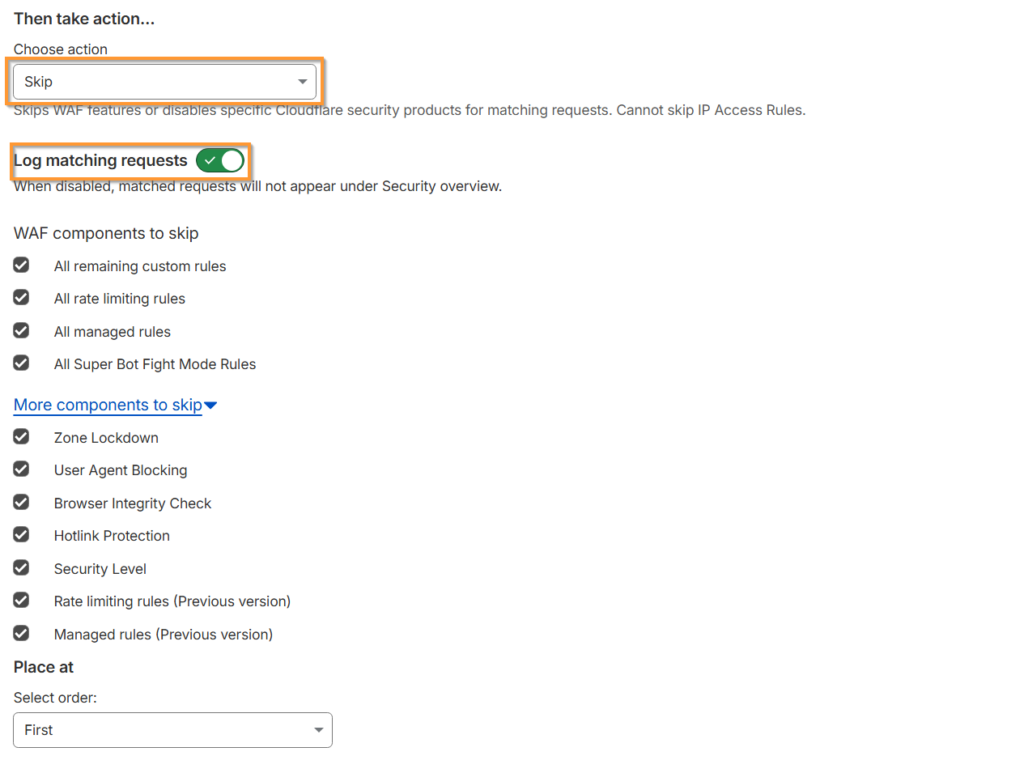
Task: Click the Log matching requests label
Action: click(x=100, y=160)
